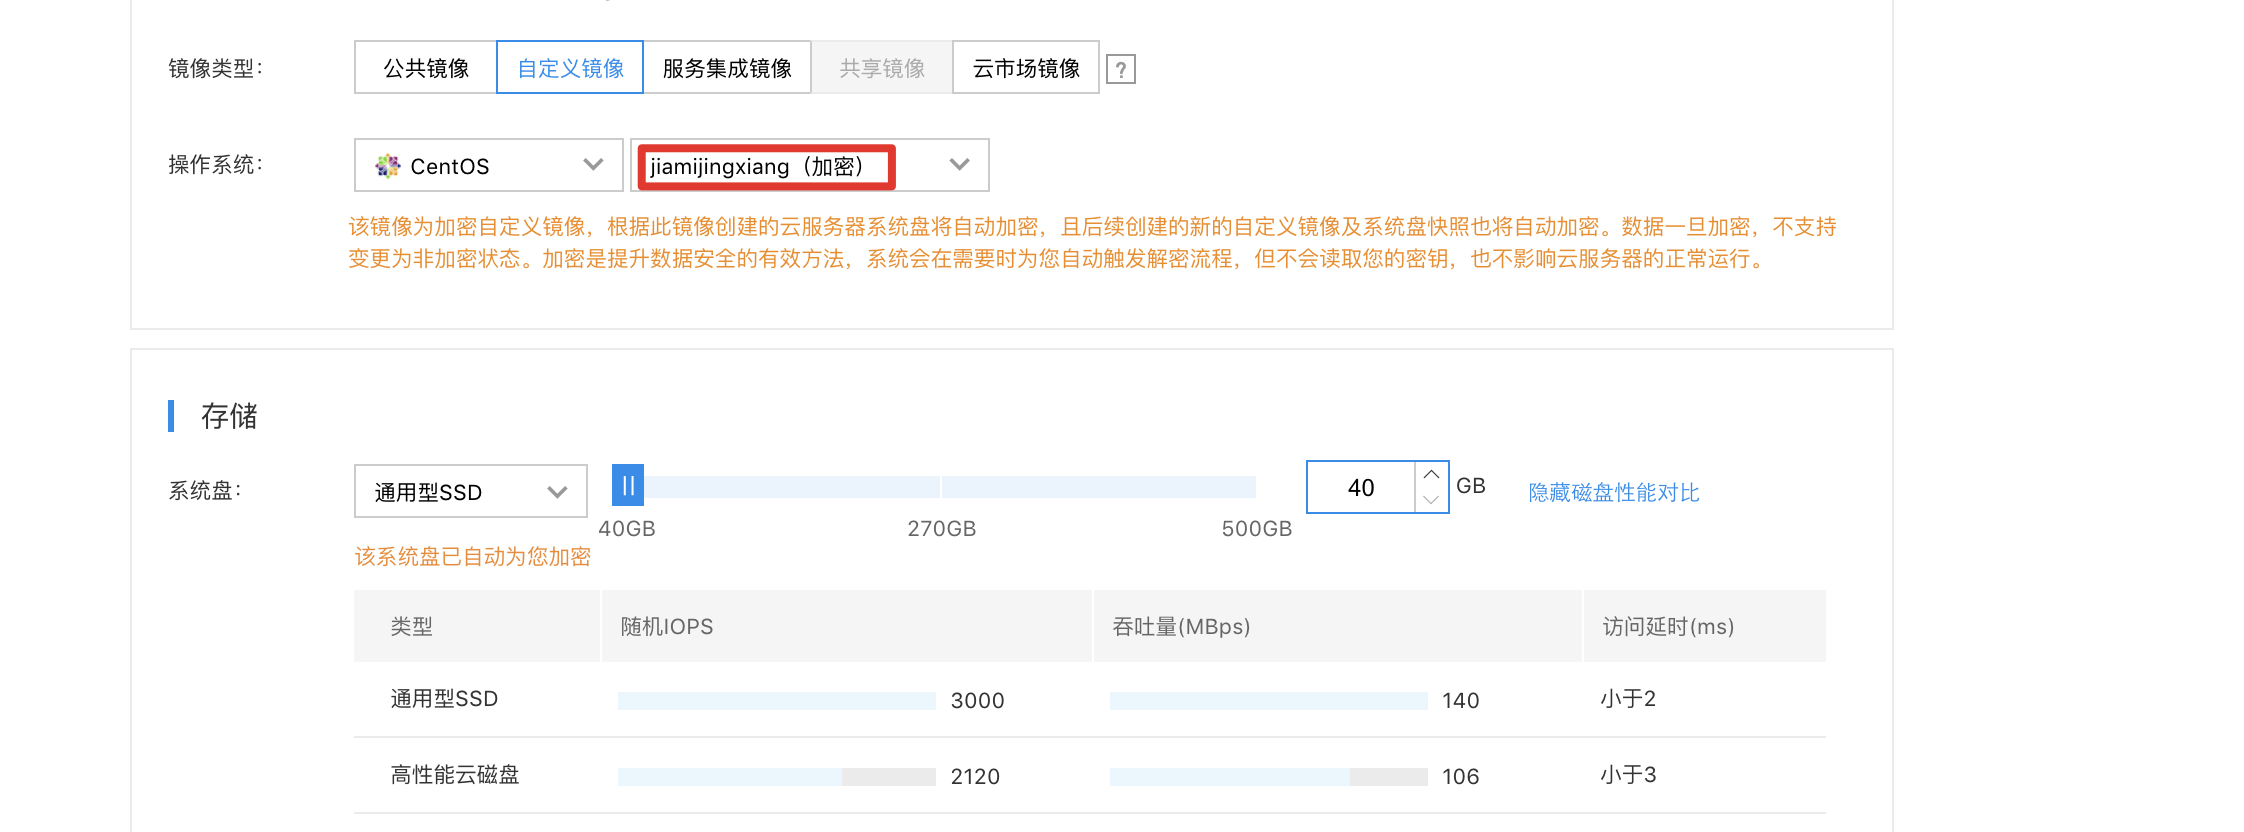Click the image type help question-mark icon

click(x=1121, y=69)
